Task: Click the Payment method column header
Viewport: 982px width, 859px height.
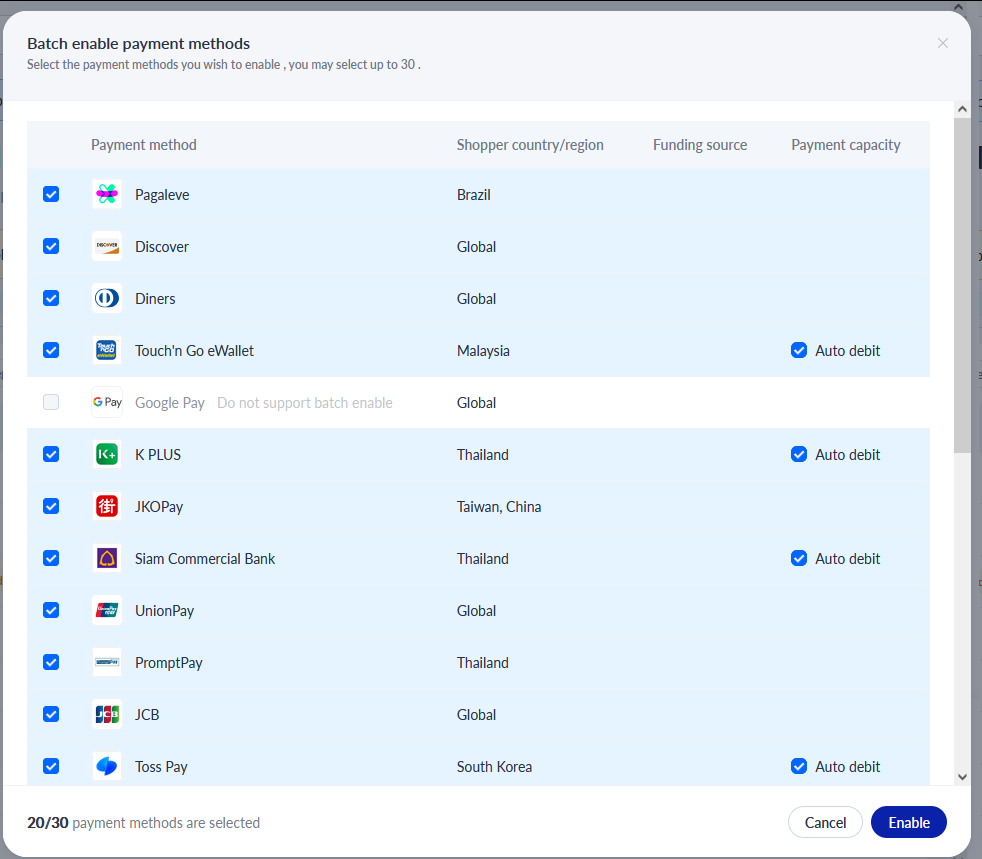Action: 144,145
